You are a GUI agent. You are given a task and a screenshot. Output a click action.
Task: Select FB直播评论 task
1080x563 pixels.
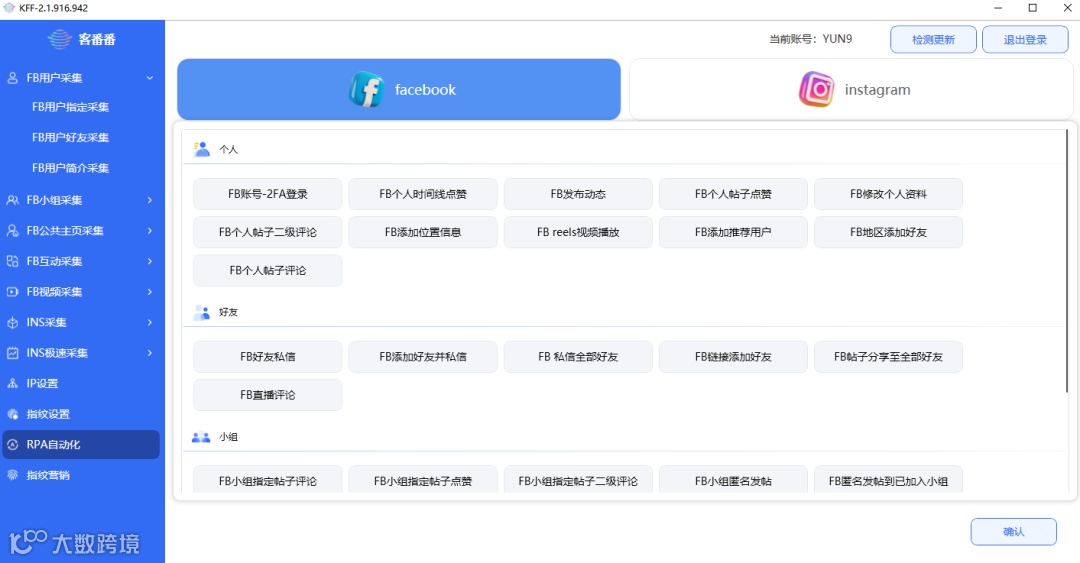[268, 395]
